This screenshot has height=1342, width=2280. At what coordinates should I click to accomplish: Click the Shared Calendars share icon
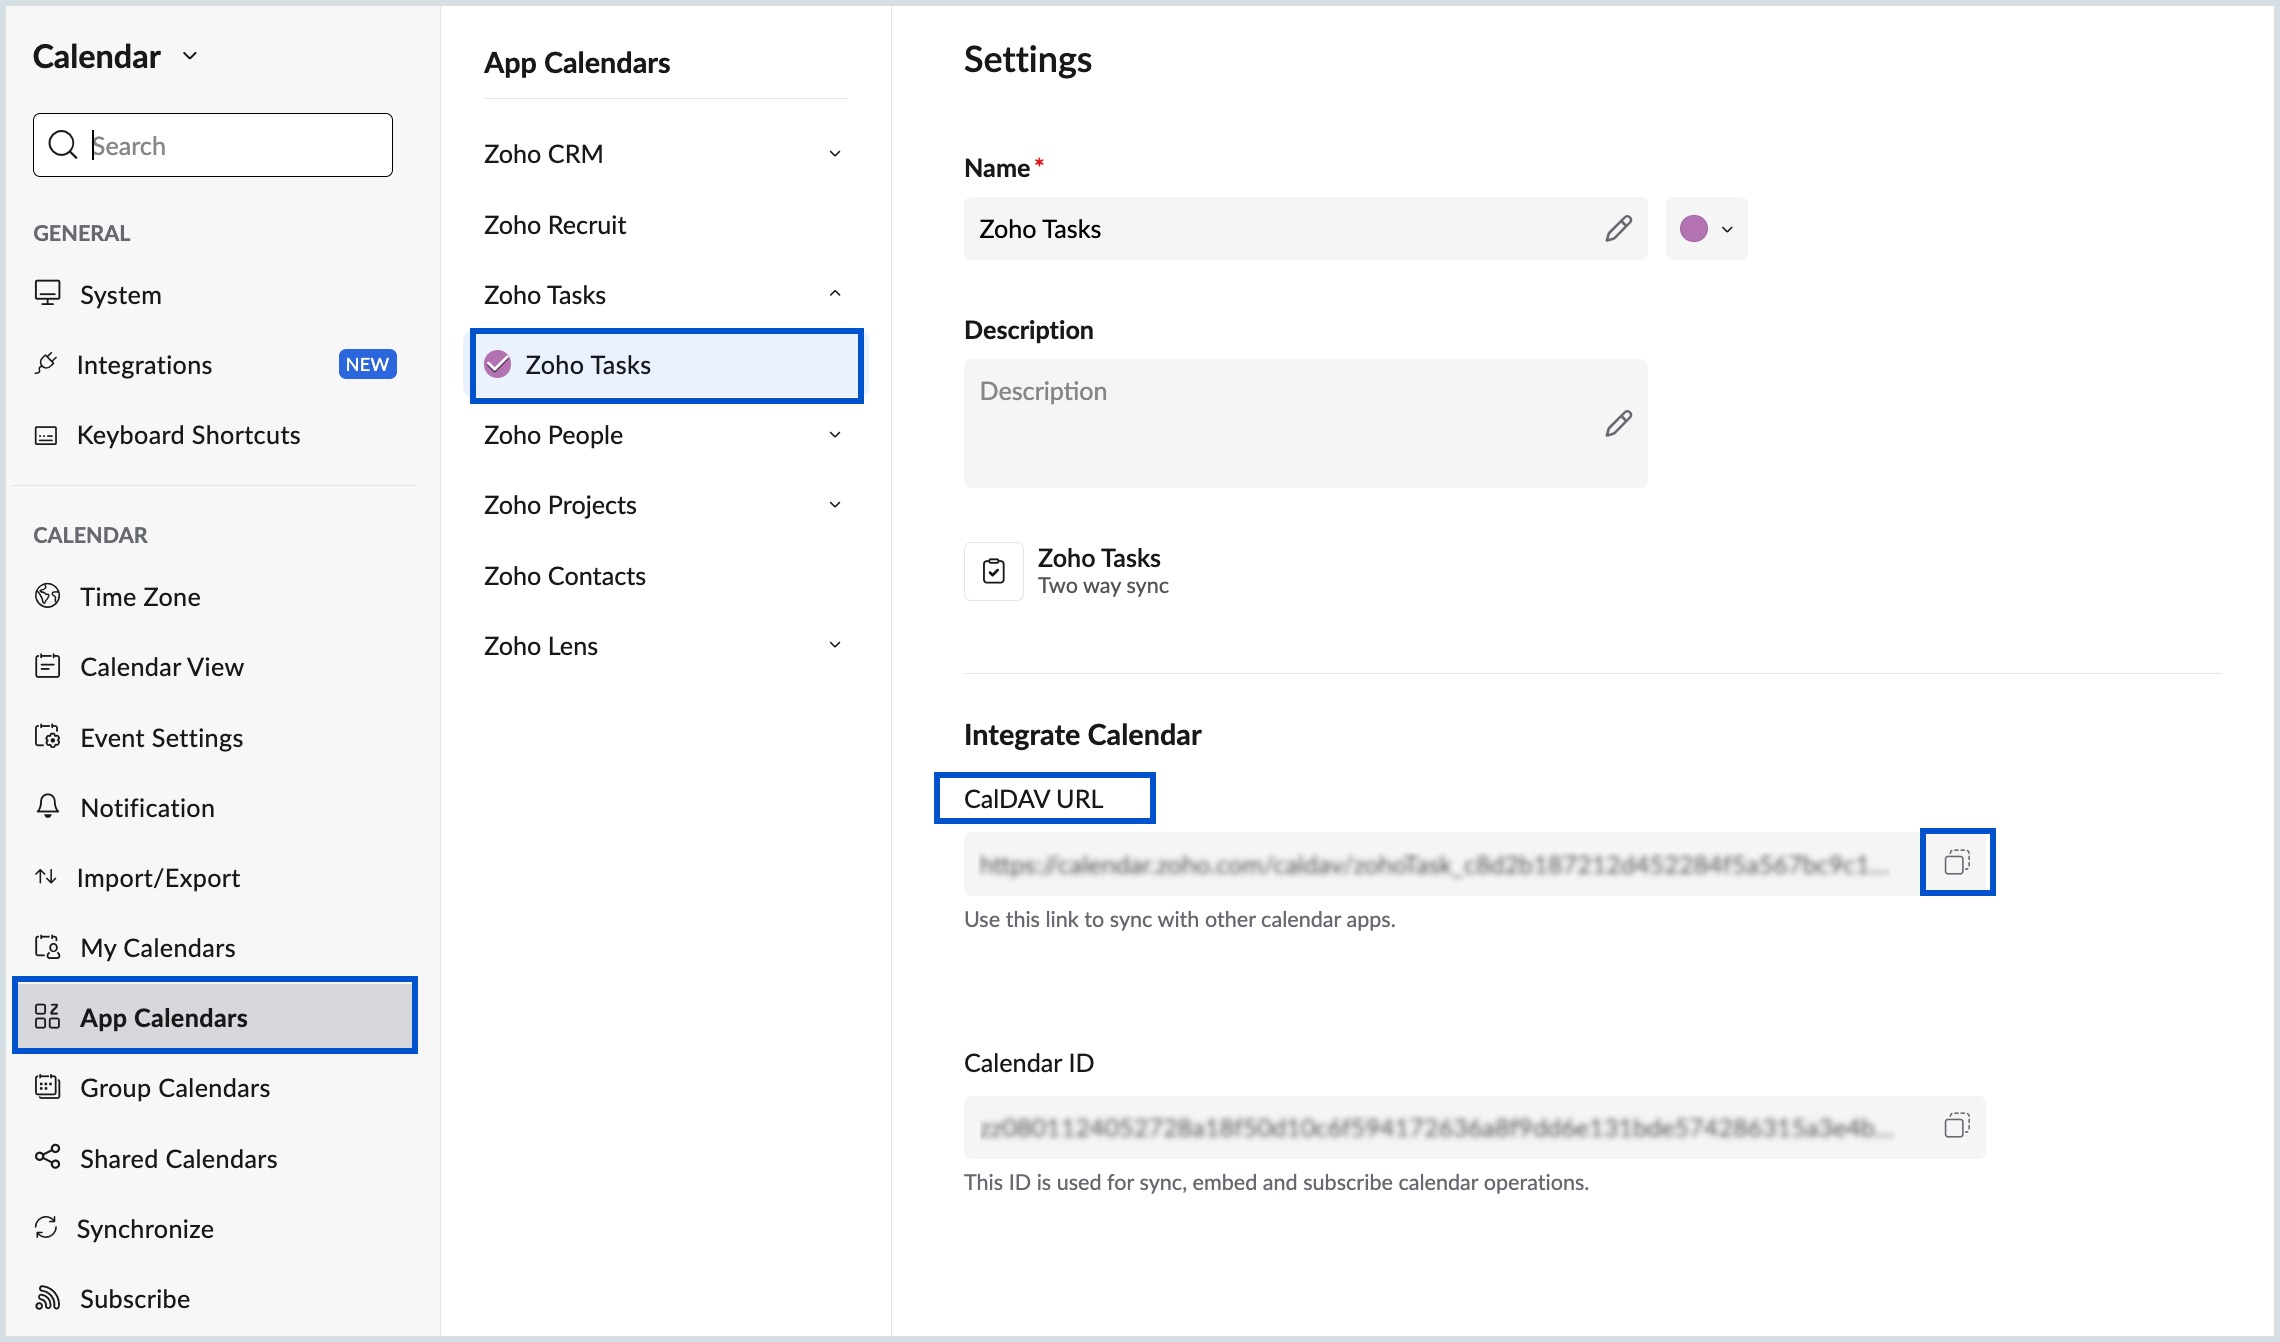[x=47, y=1157]
